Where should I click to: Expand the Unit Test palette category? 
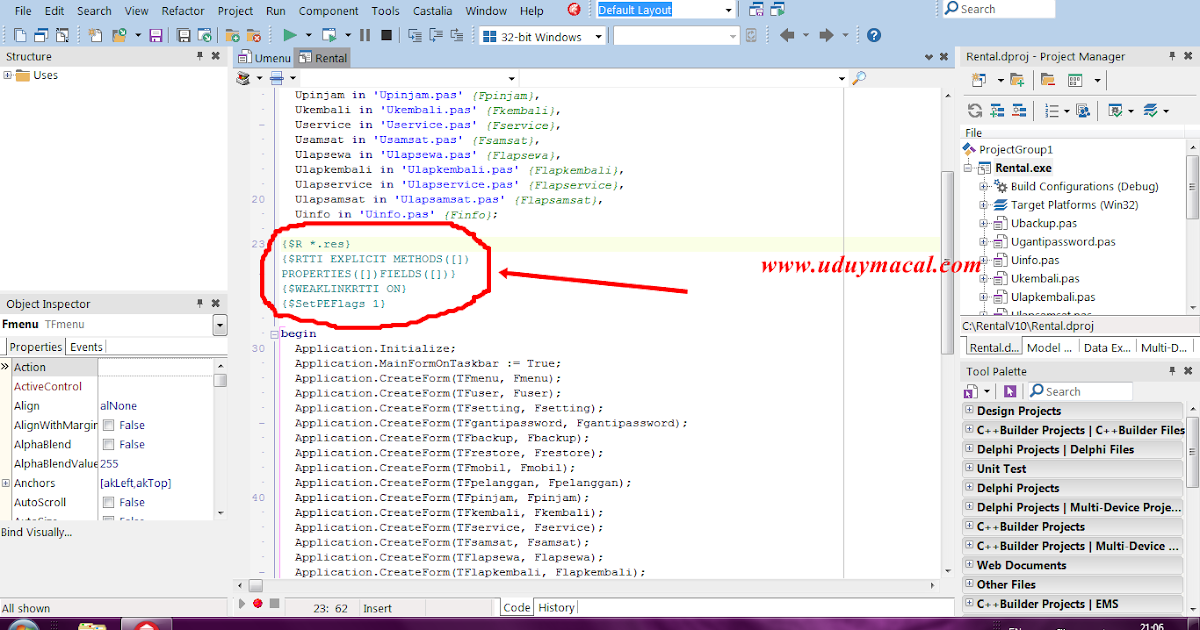[x=969, y=468]
